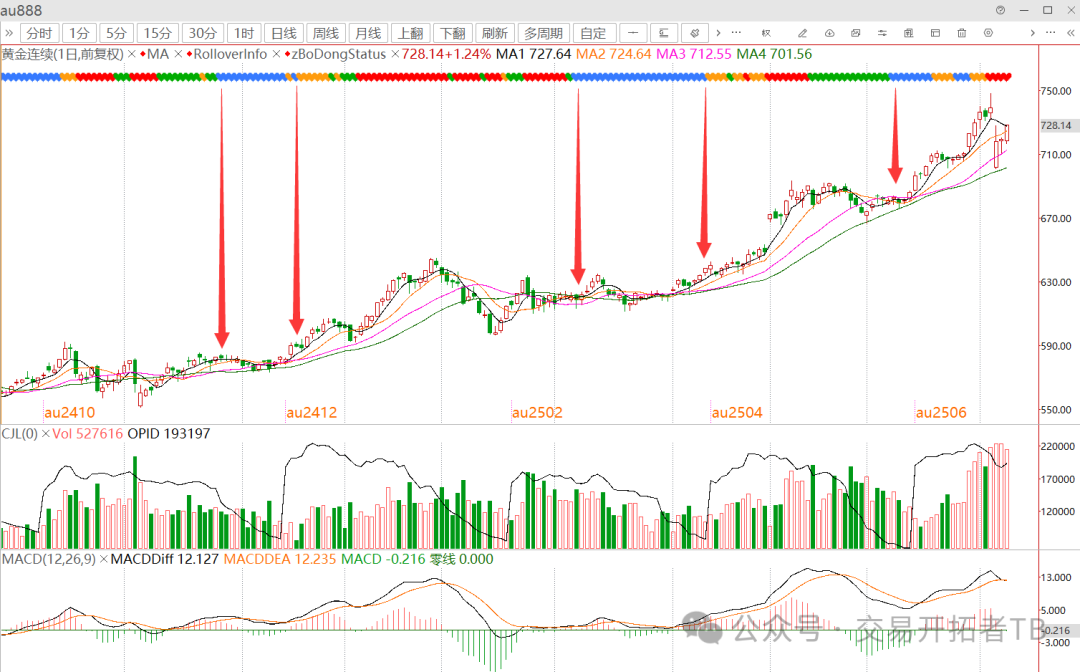Open the sliders parameter settings icon

882,33
